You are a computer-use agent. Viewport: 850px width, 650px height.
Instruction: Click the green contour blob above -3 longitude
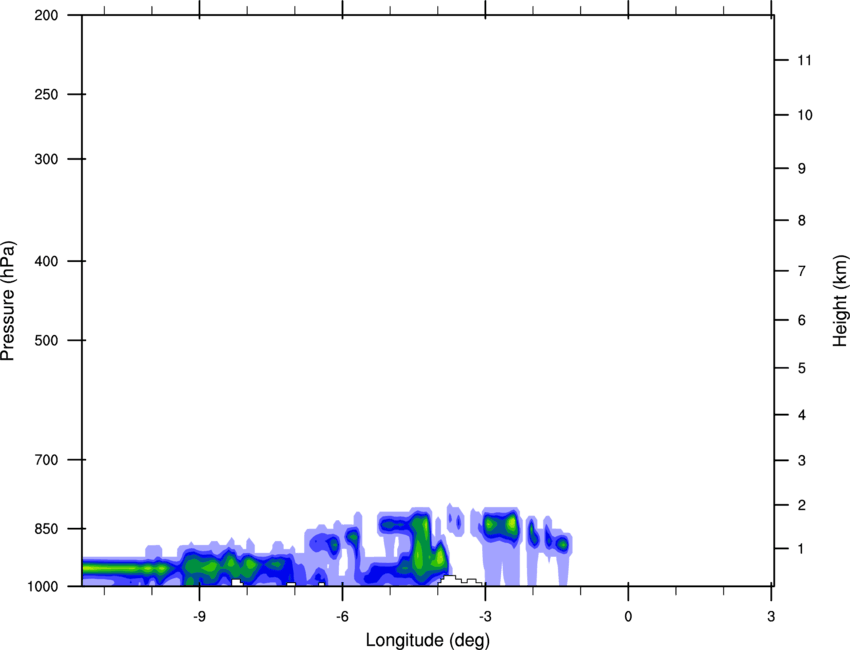501,524
